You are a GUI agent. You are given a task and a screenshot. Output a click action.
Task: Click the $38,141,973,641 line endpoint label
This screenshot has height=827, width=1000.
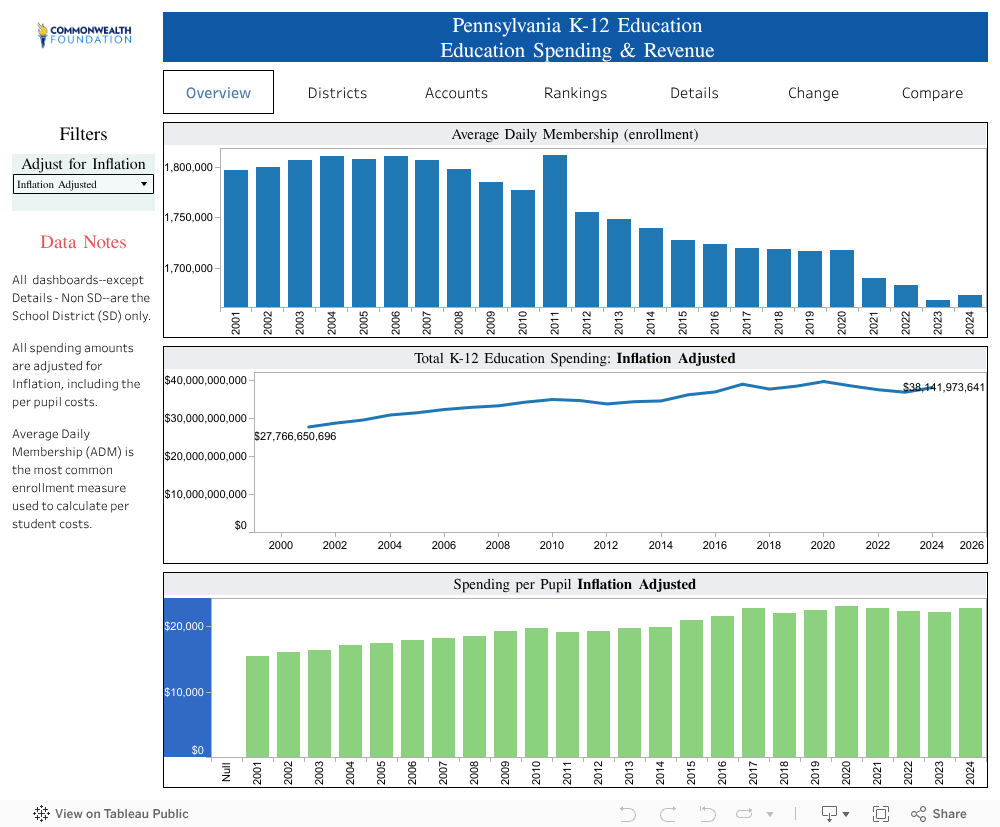(x=943, y=387)
